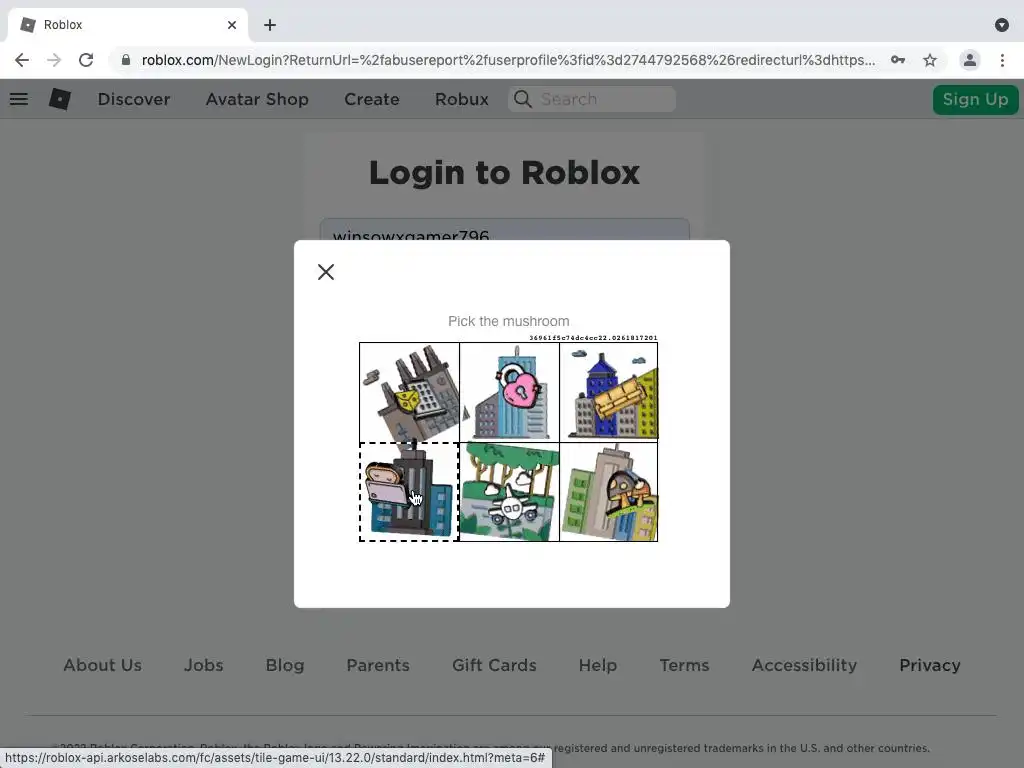Open the Avatar Shop menu item
1024x768 pixels.
pyautogui.click(x=257, y=99)
